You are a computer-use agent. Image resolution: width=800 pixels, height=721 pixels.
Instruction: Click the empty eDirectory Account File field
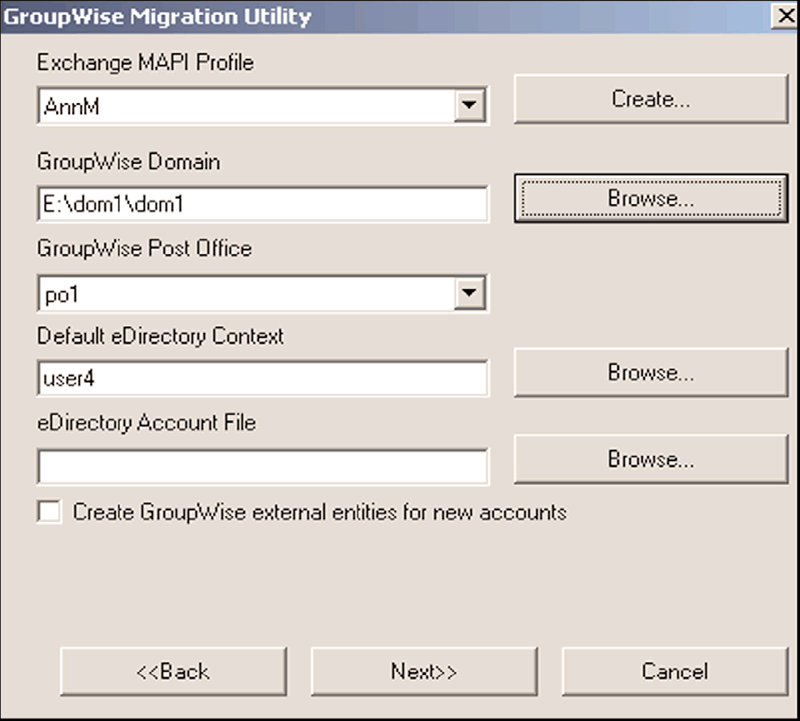click(263, 466)
